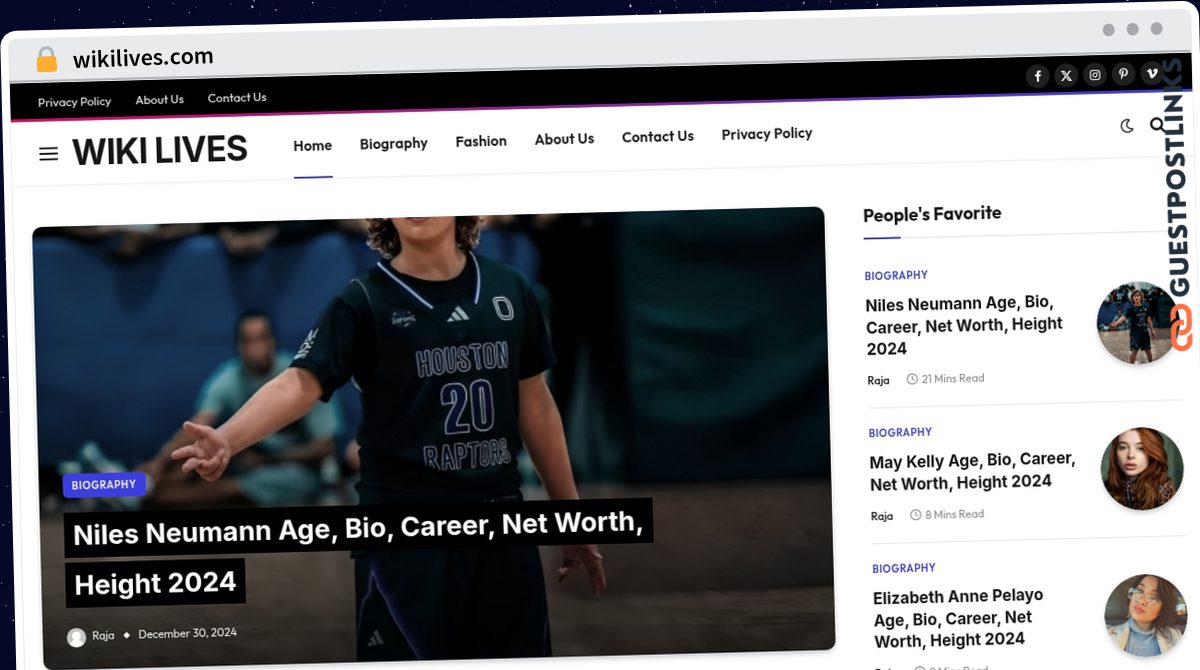Click Biography label above Elizabeth Anne Pelayo post
This screenshot has height=670, width=1200.
(904, 569)
